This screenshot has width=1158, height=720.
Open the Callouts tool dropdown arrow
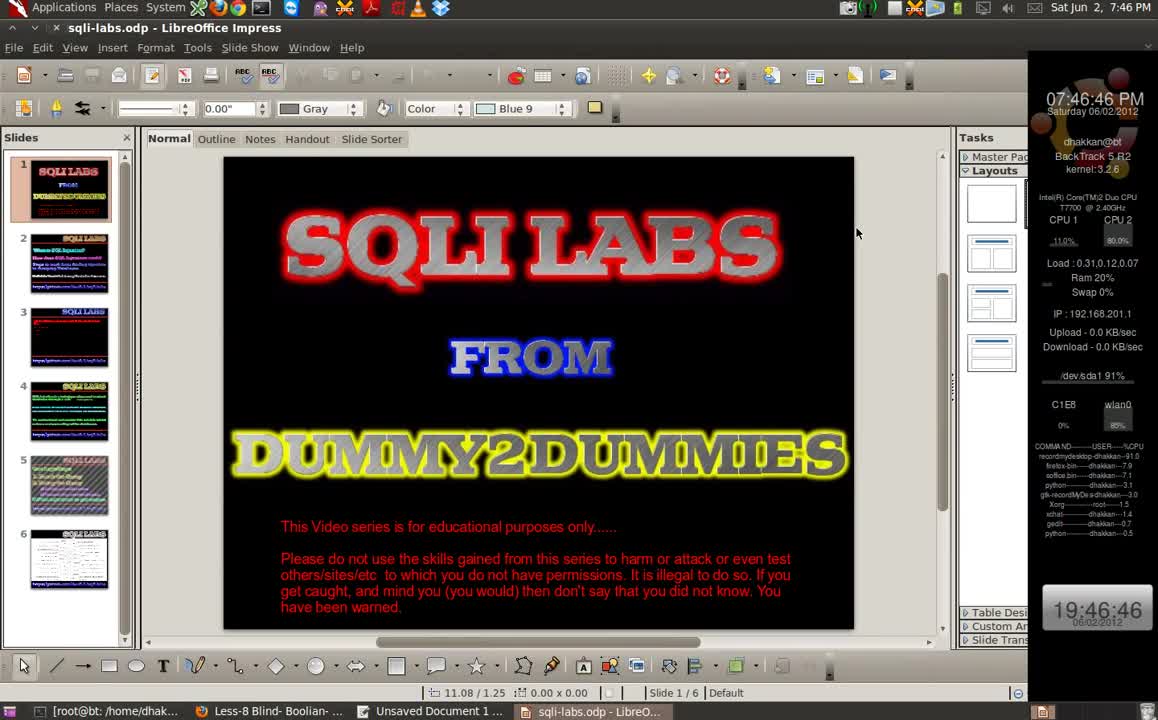pyautogui.click(x=456, y=666)
